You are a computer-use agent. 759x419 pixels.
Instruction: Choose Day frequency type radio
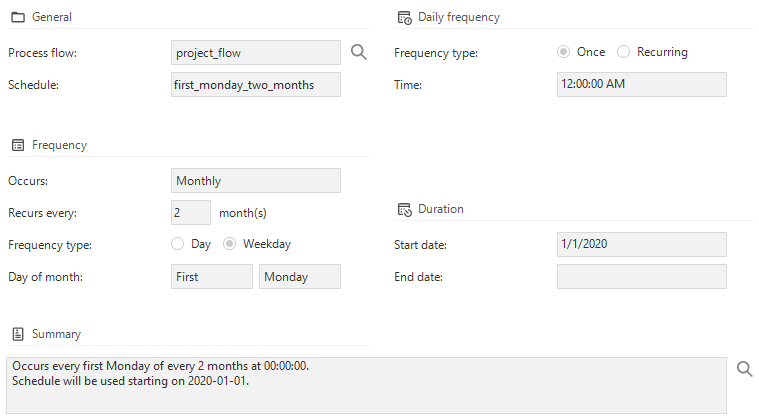pyautogui.click(x=178, y=244)
